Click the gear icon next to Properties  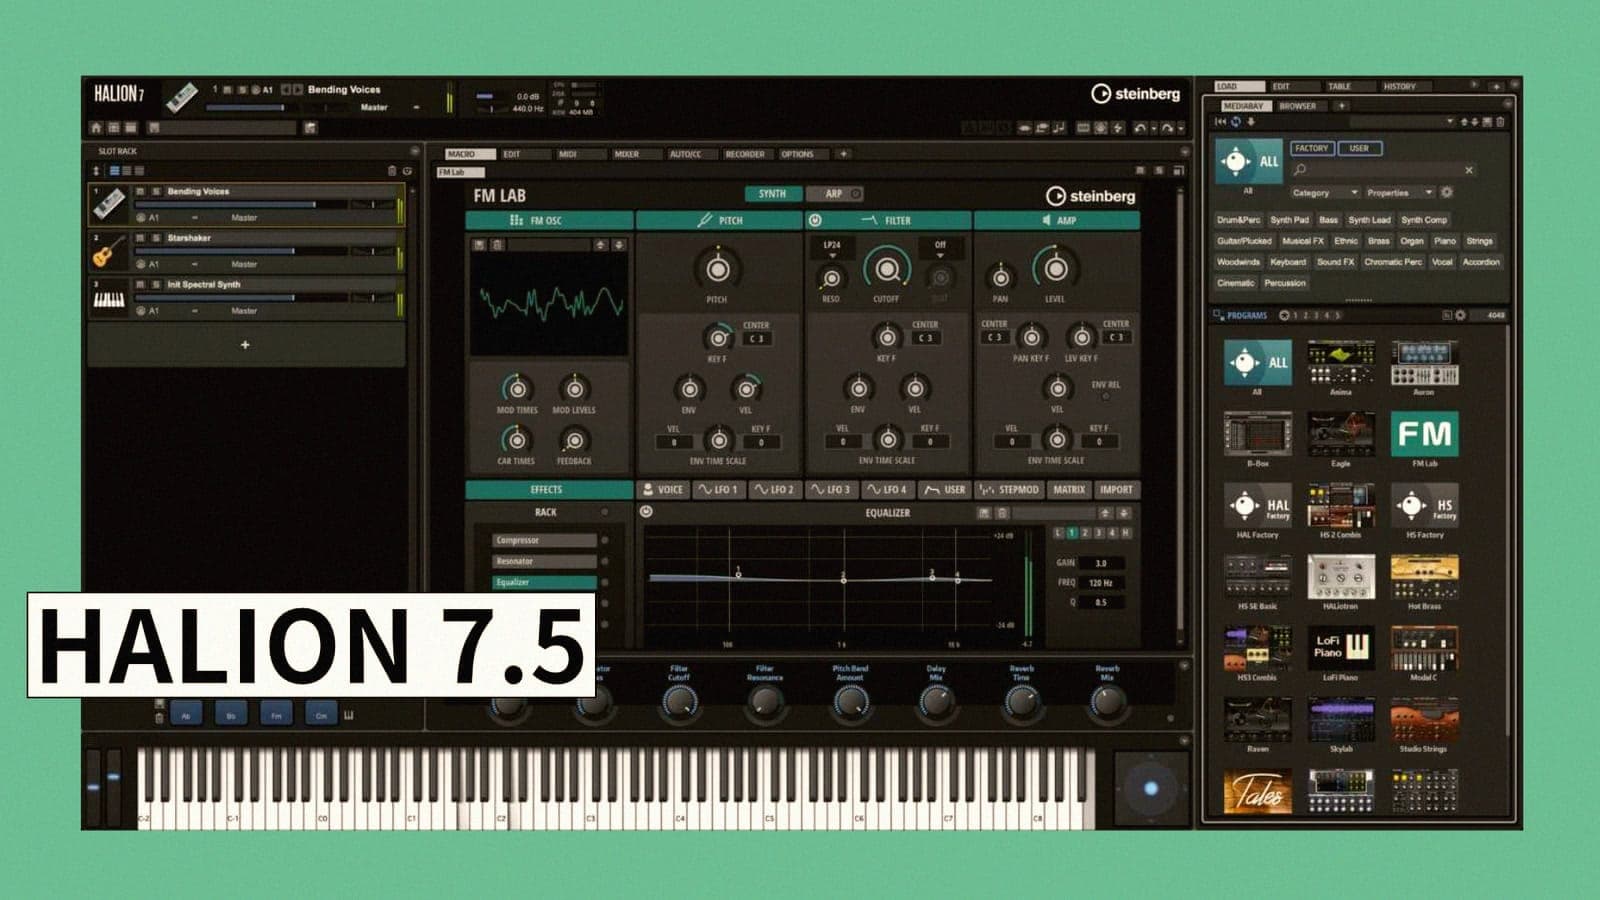pyautogui.click(x=1446, y=193)
